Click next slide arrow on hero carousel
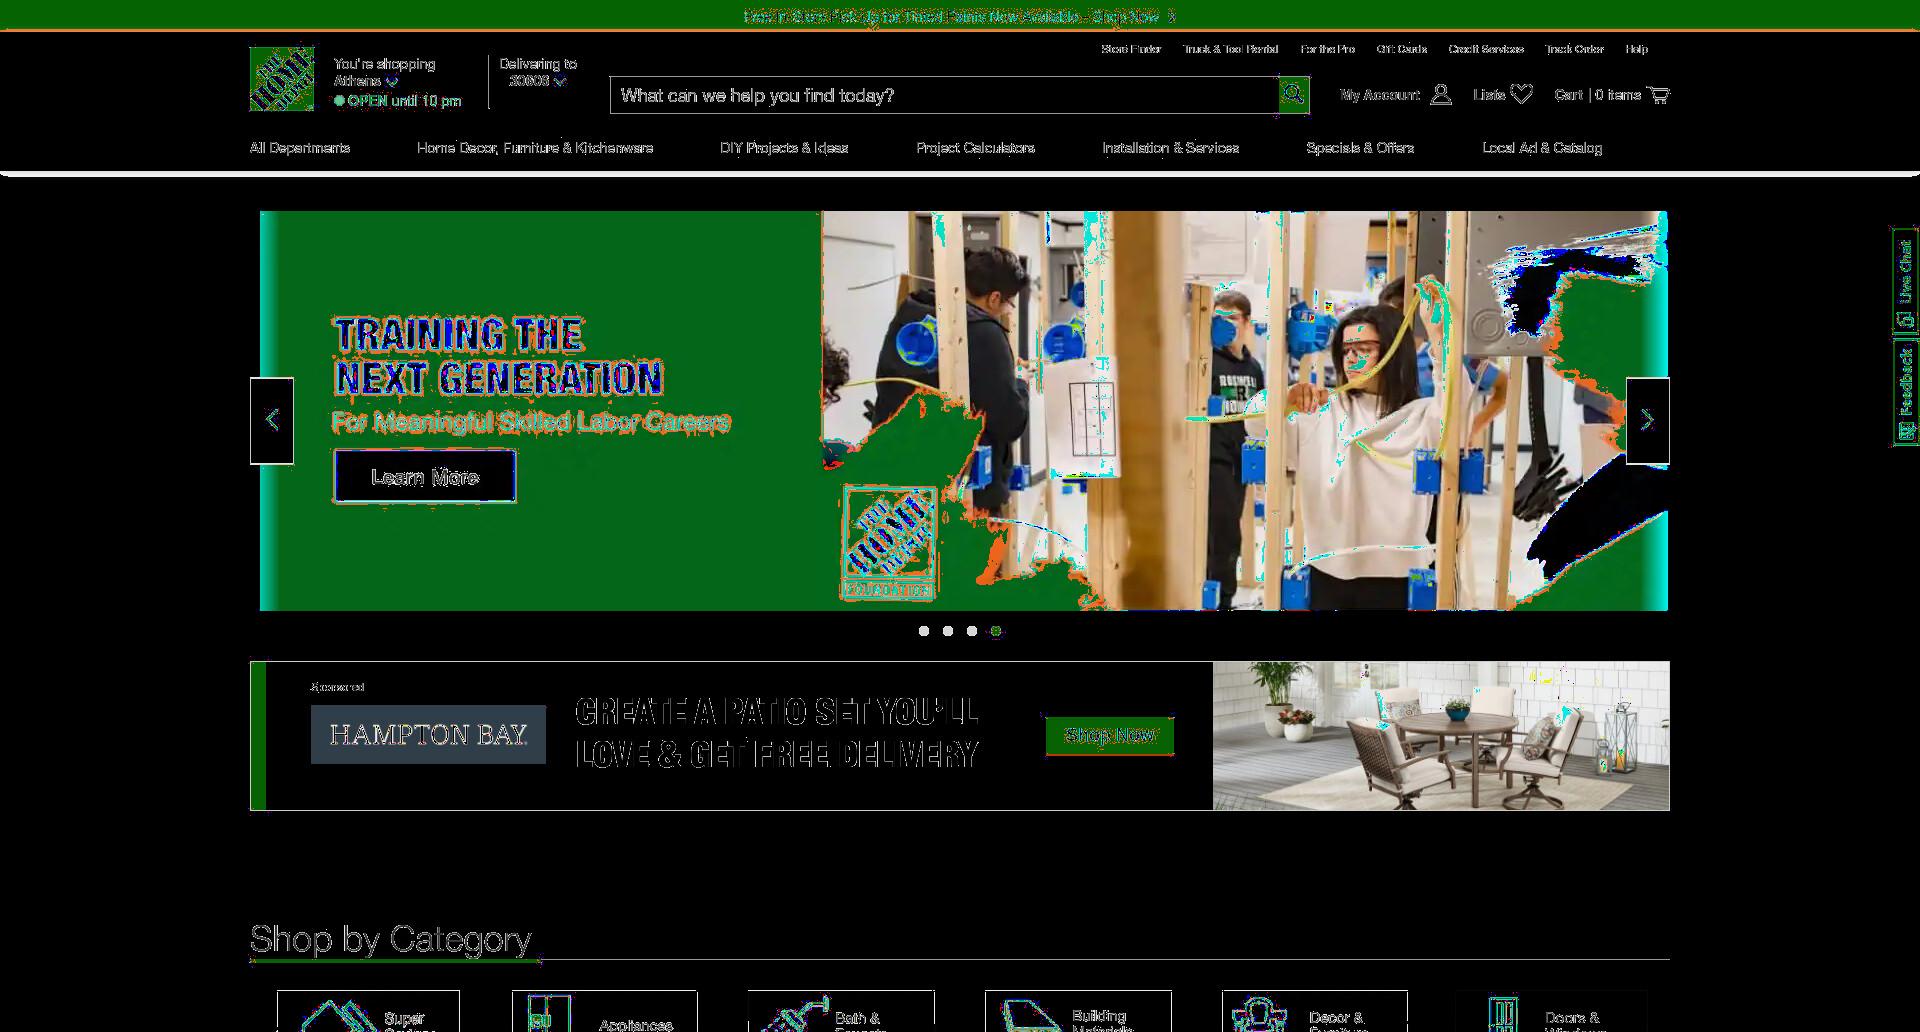Viewport: 1920px width, 1032px height. (x=1648, y=421)
